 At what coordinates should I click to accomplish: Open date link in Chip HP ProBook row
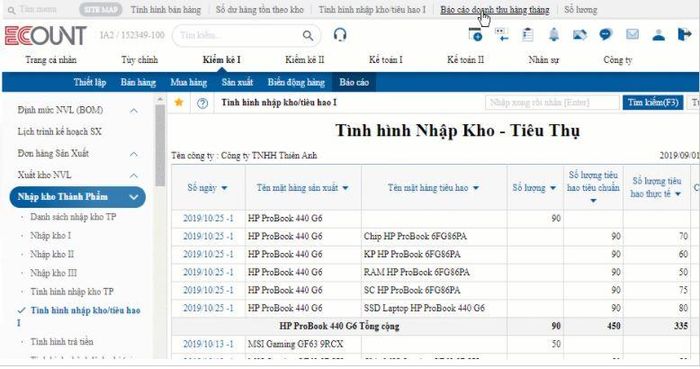click(208, 236)
